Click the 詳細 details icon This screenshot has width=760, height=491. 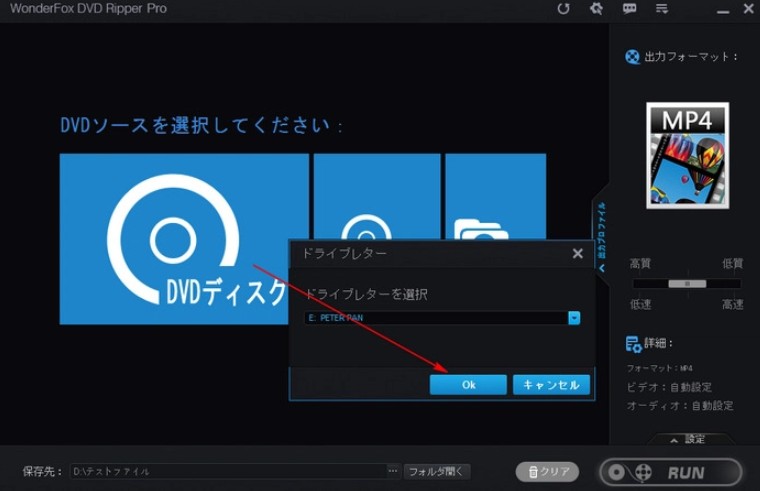633,344
